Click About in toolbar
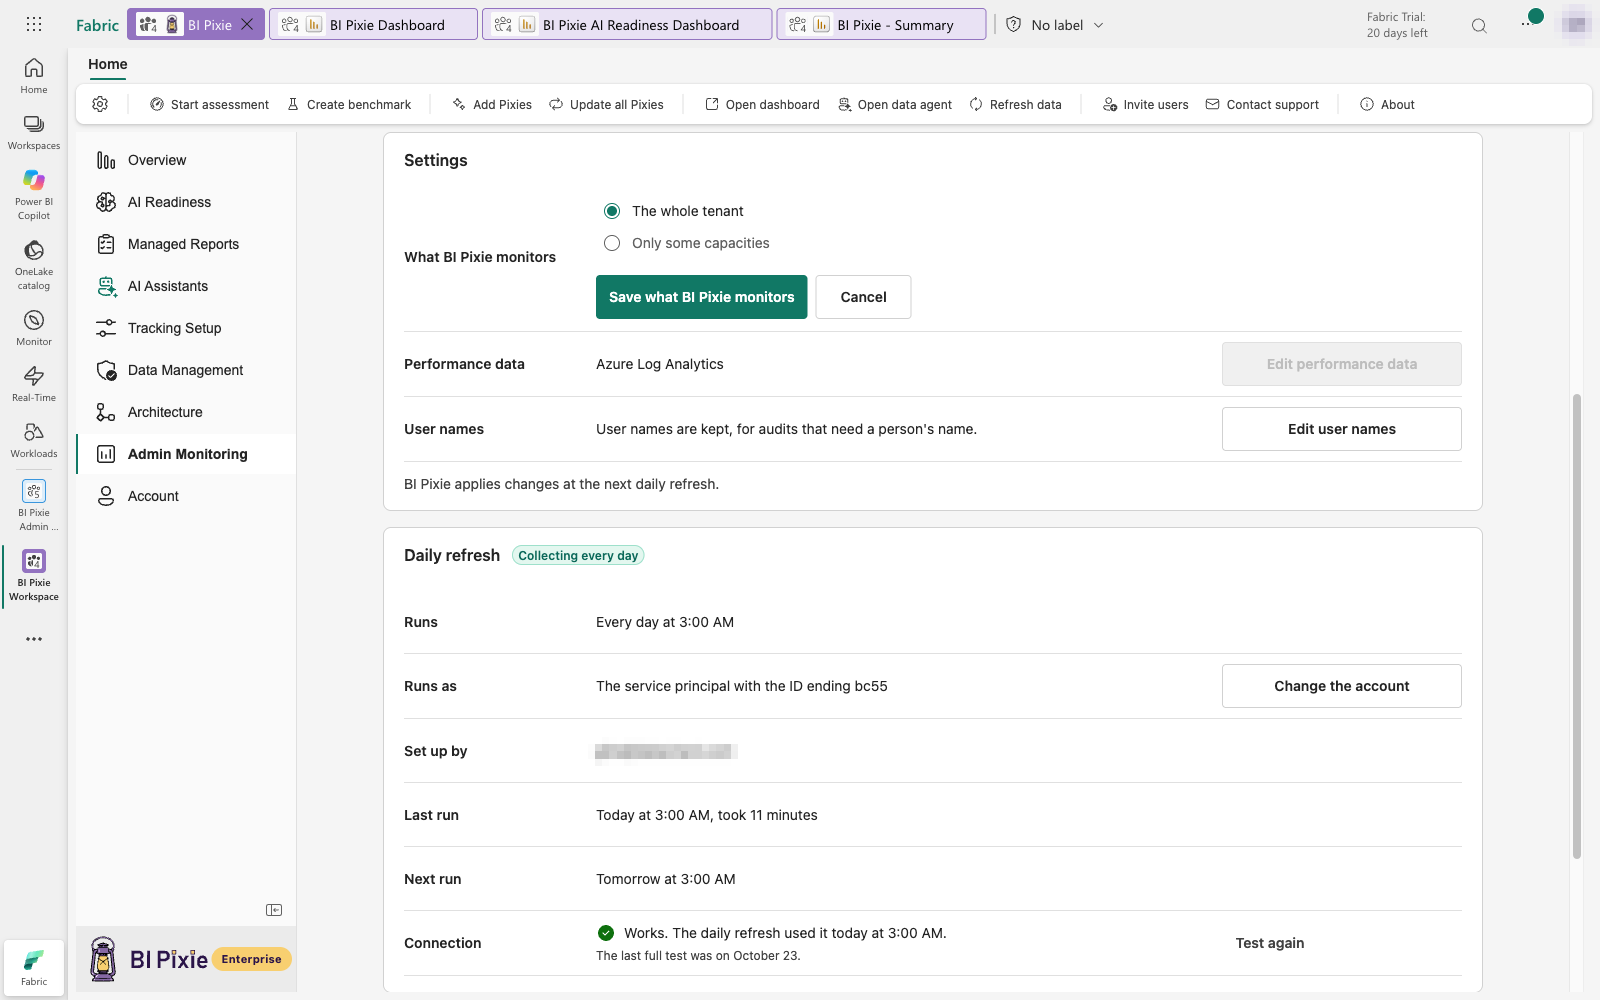1600x1000 pixels. coord(1387,104)
